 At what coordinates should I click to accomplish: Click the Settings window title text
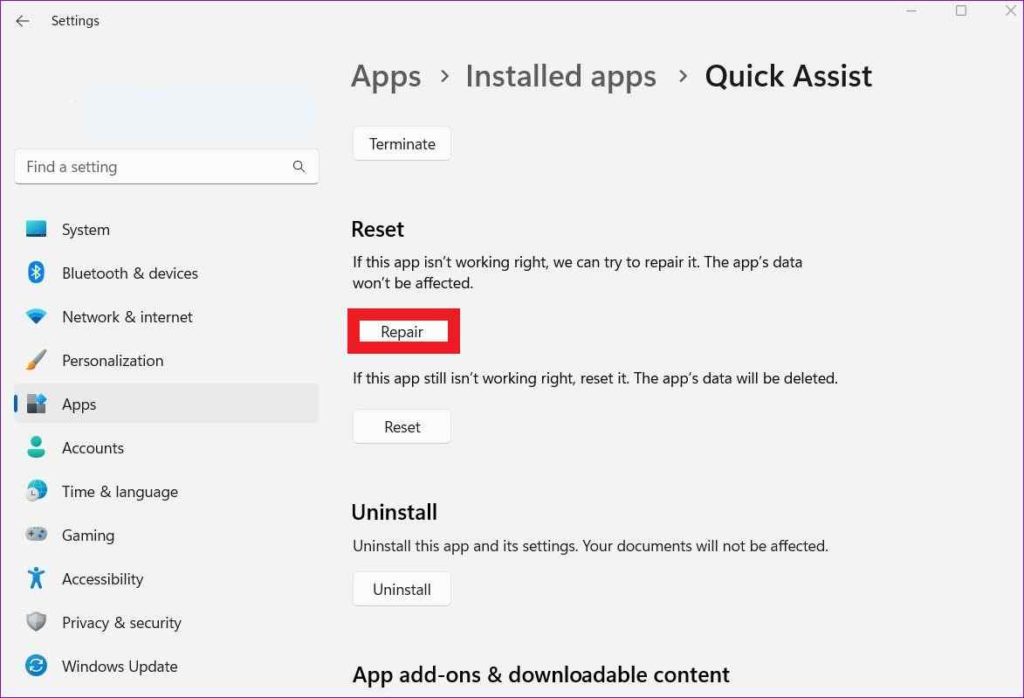[75, 21]
